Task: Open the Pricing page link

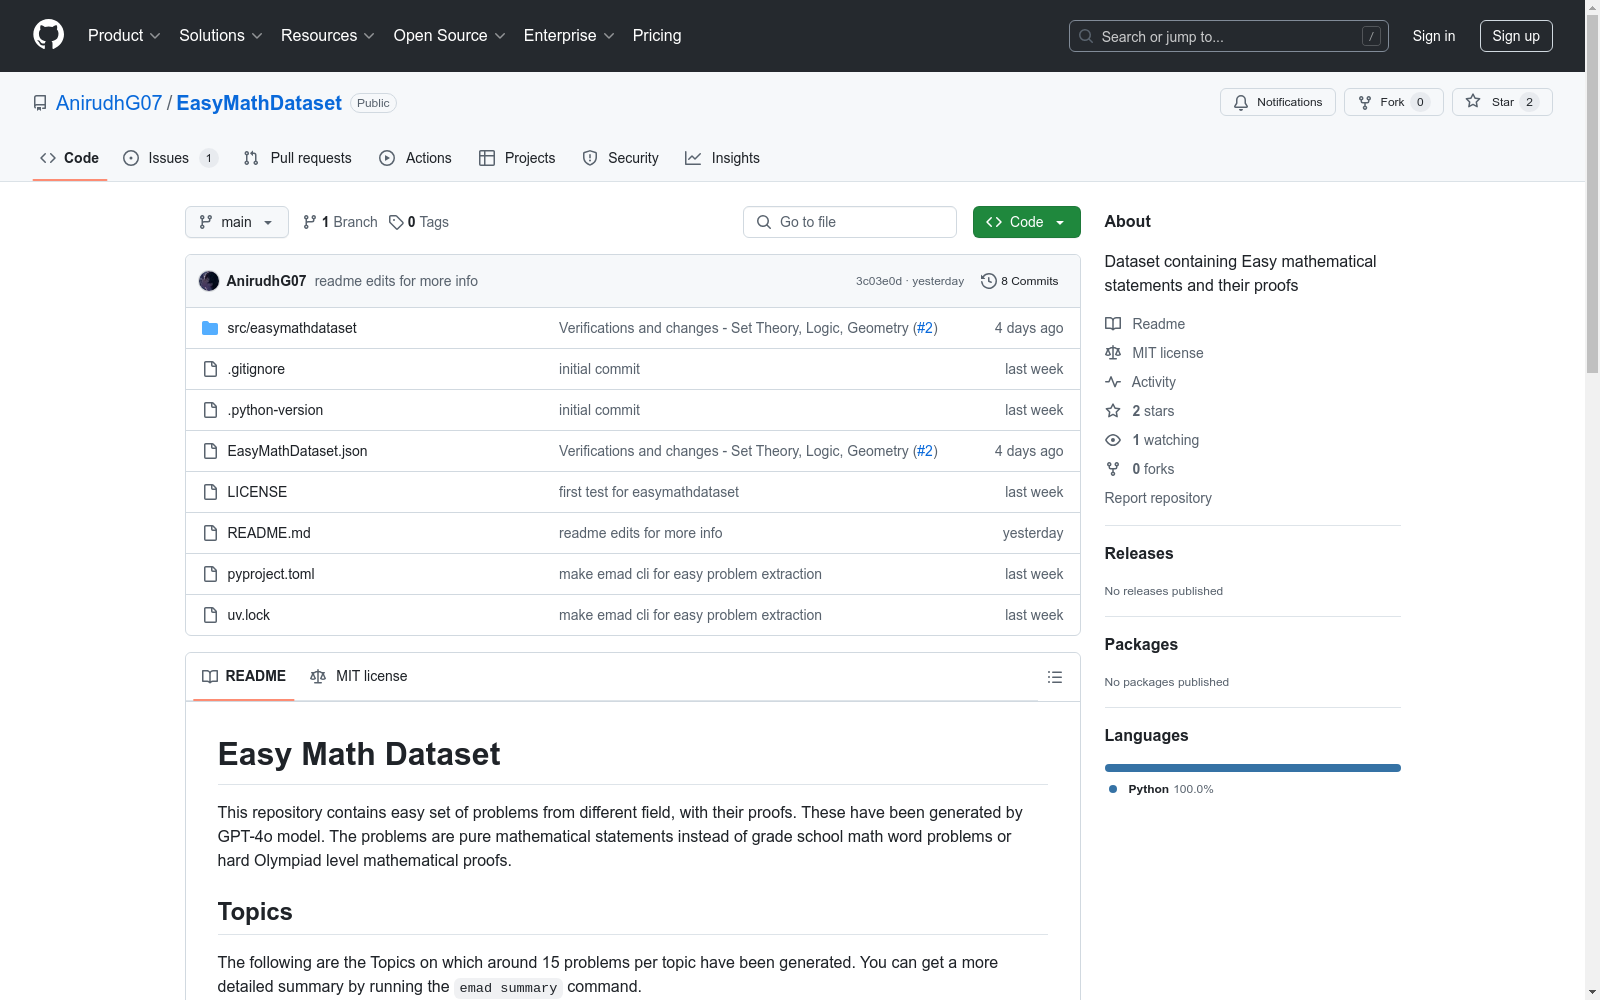Action: [x=657, y=36]
